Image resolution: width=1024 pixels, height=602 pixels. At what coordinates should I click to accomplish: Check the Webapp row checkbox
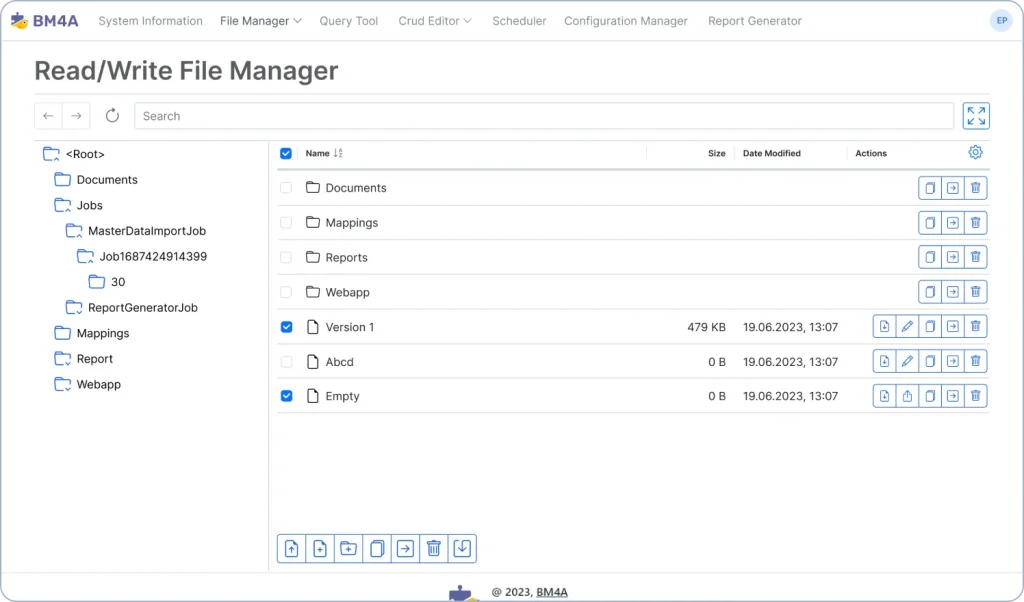286,292
